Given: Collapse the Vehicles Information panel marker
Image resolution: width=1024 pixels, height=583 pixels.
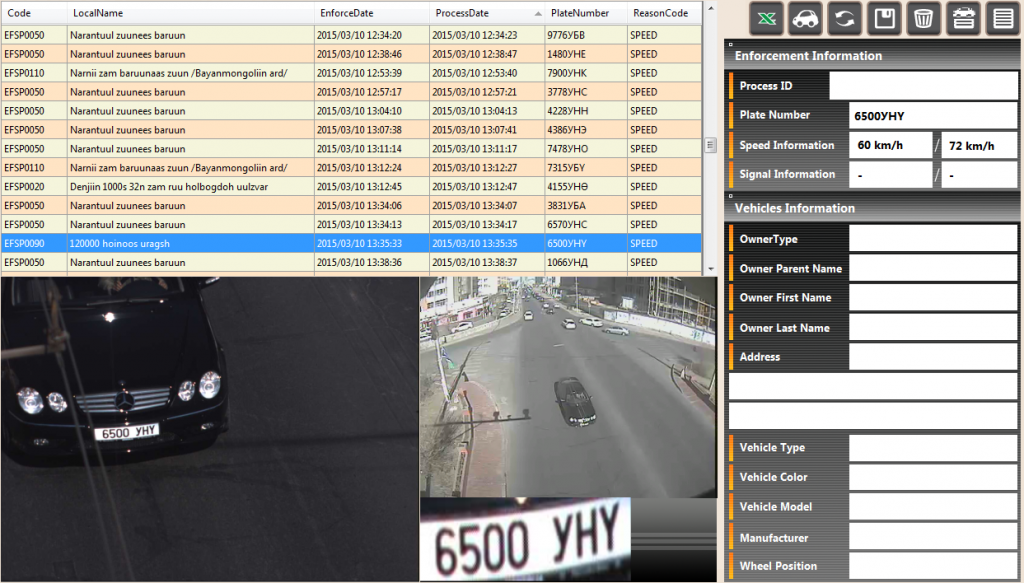Looking at the screenshot, I should [x=731, y=198].
